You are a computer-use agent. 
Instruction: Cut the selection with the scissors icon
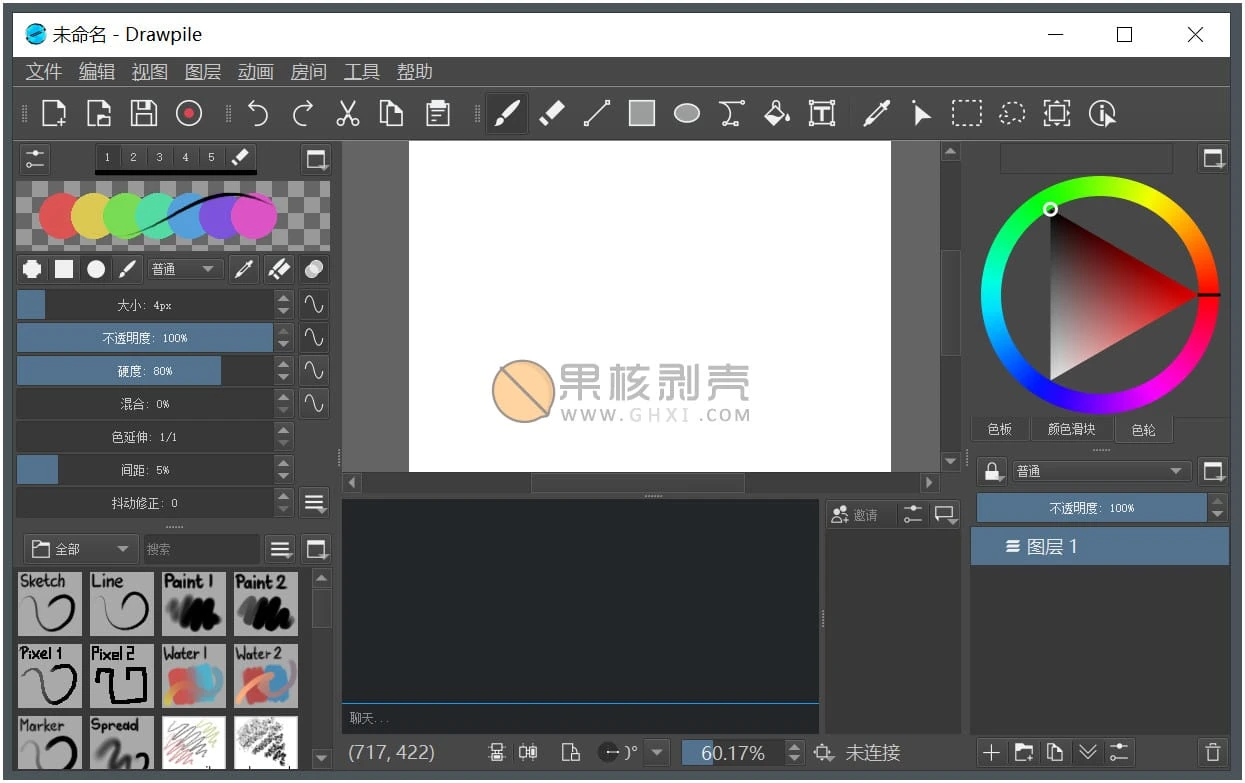click(x=347, y=113)
